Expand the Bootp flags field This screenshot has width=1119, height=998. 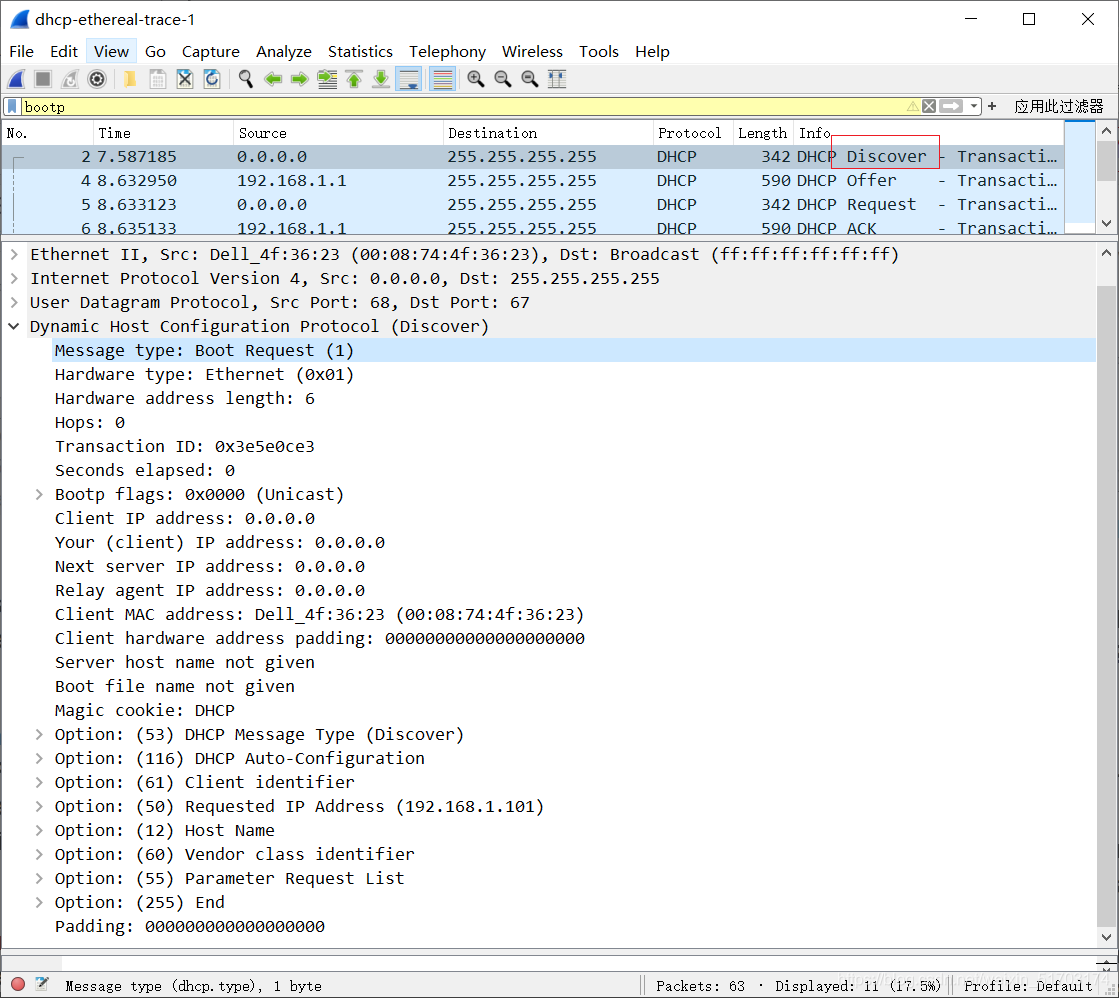coord(39,494)
